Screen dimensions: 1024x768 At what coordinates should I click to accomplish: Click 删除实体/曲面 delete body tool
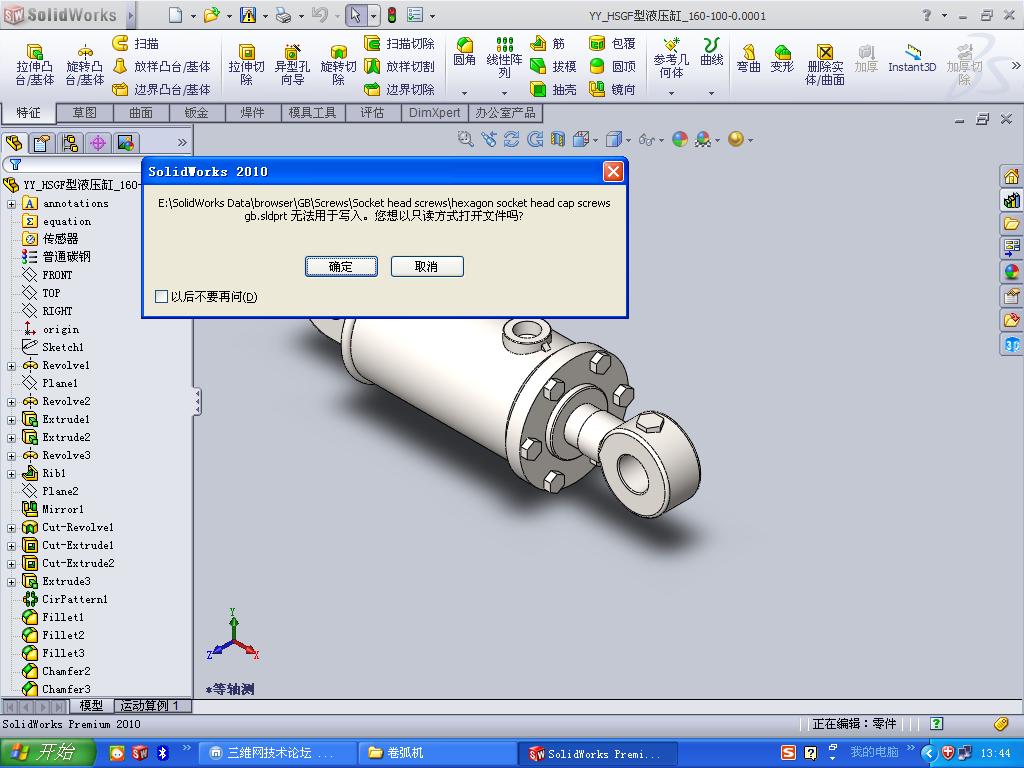pos(825,65)
